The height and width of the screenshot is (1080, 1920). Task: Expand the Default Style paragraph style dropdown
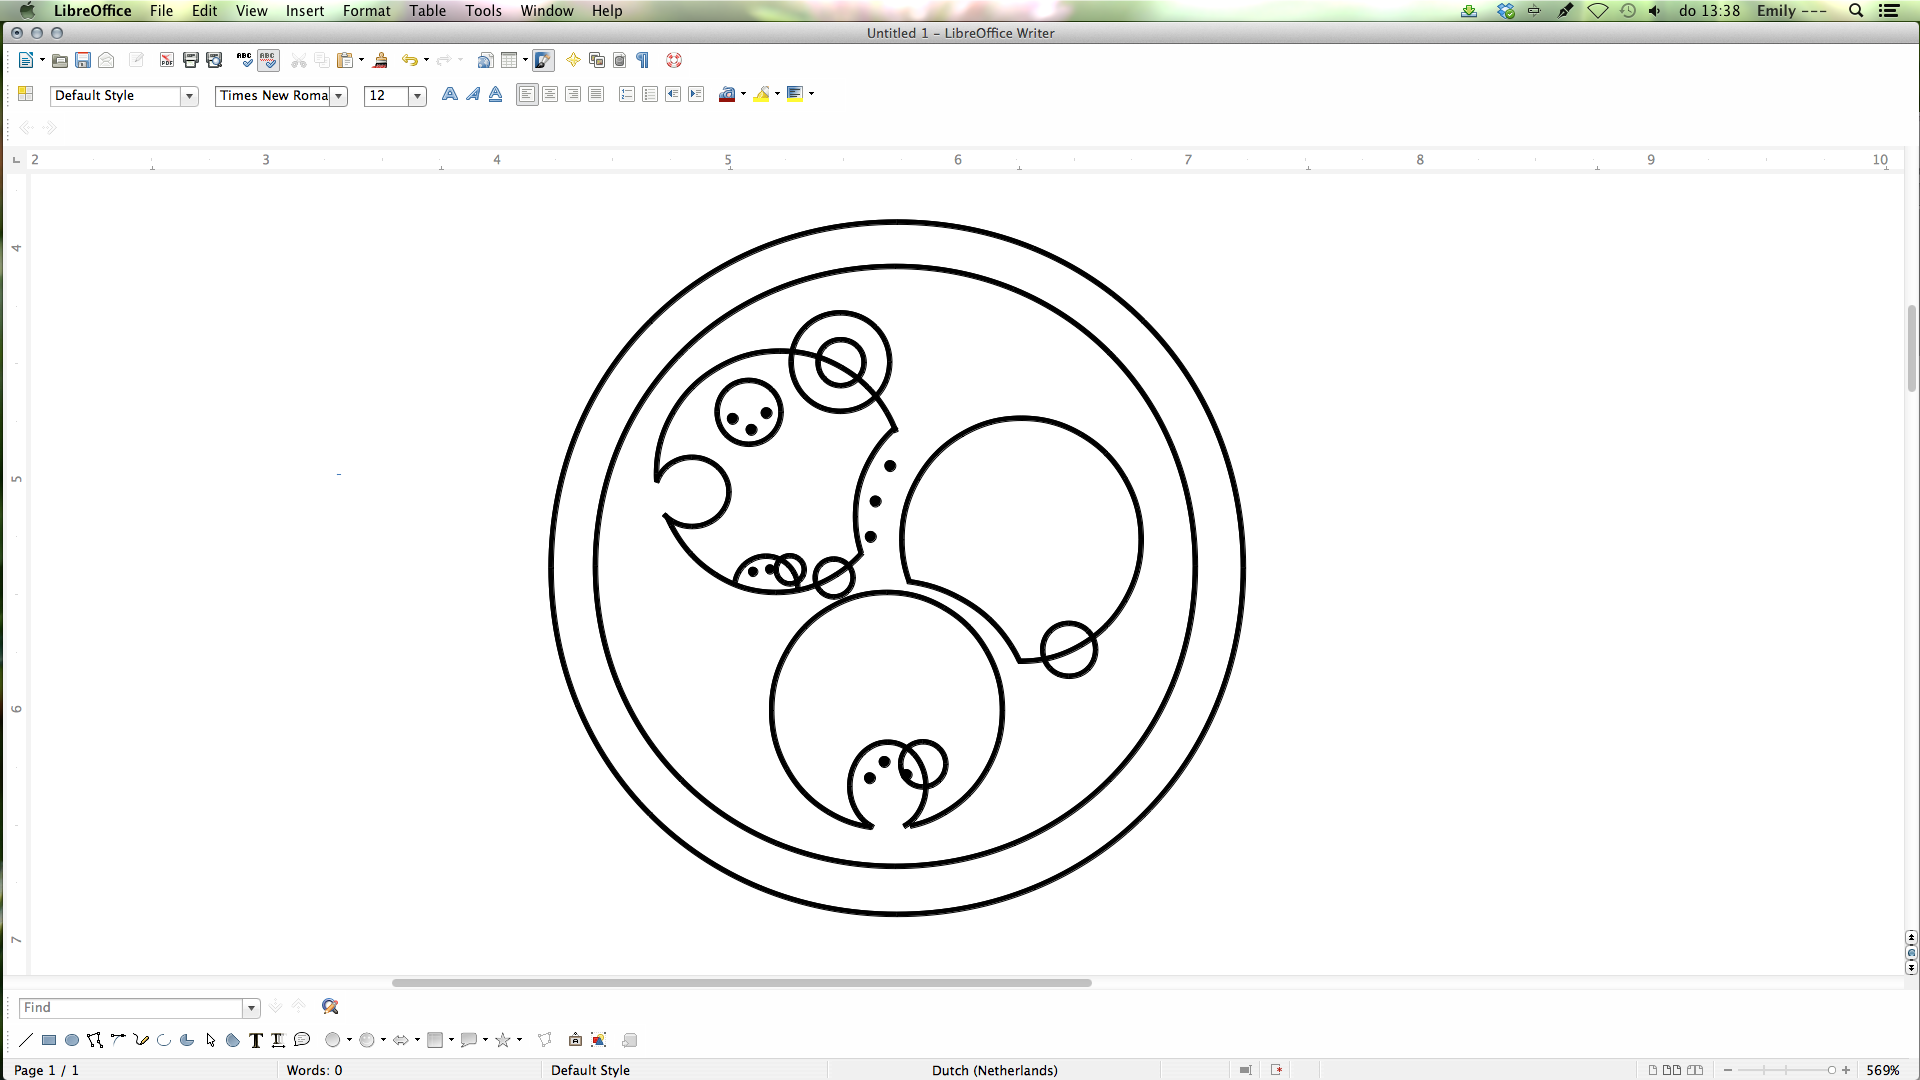coord(189,96)
